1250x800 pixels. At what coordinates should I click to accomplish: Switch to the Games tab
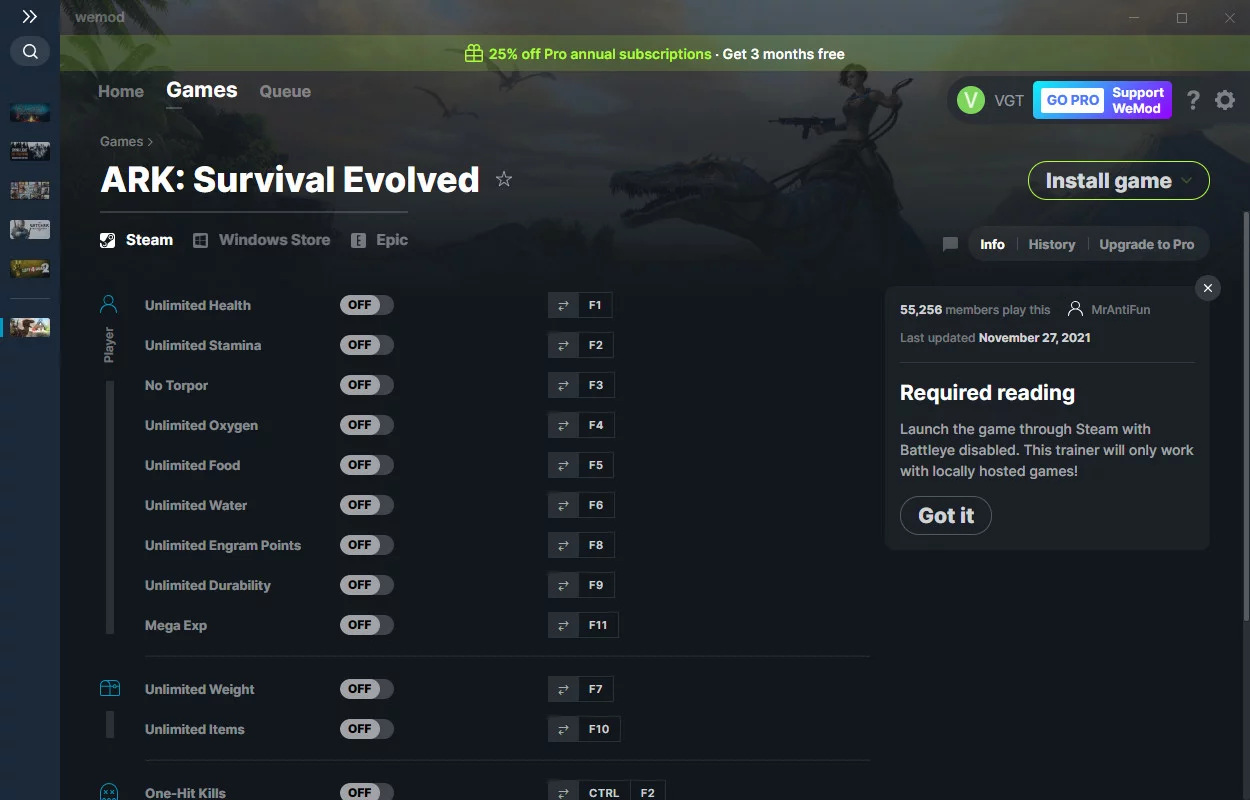click(202, 90)
